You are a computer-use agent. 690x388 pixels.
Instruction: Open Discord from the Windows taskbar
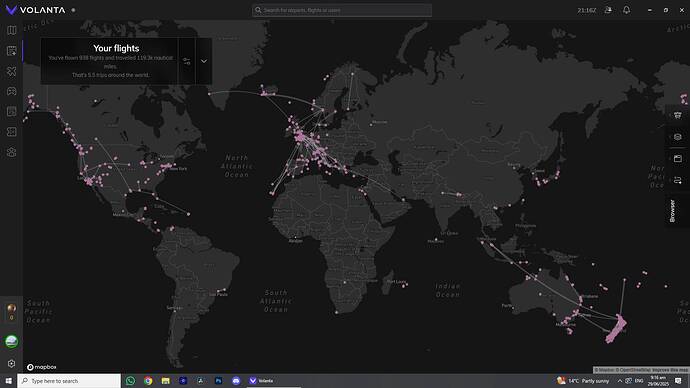(236, 381)
